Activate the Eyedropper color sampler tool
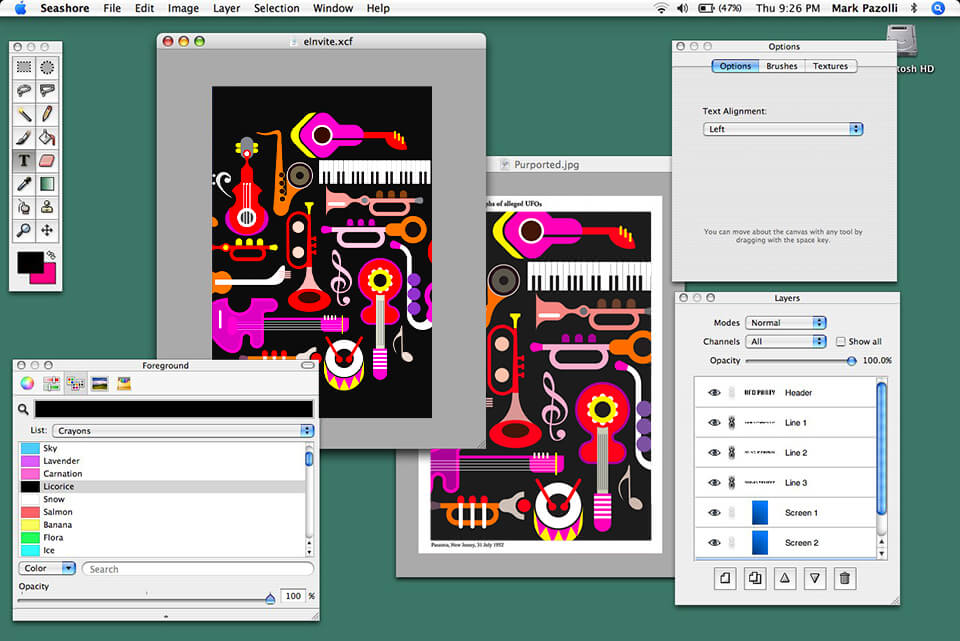The height and width of the screenshot is (641, 960). pyautogui.click(x=24, y=184)
